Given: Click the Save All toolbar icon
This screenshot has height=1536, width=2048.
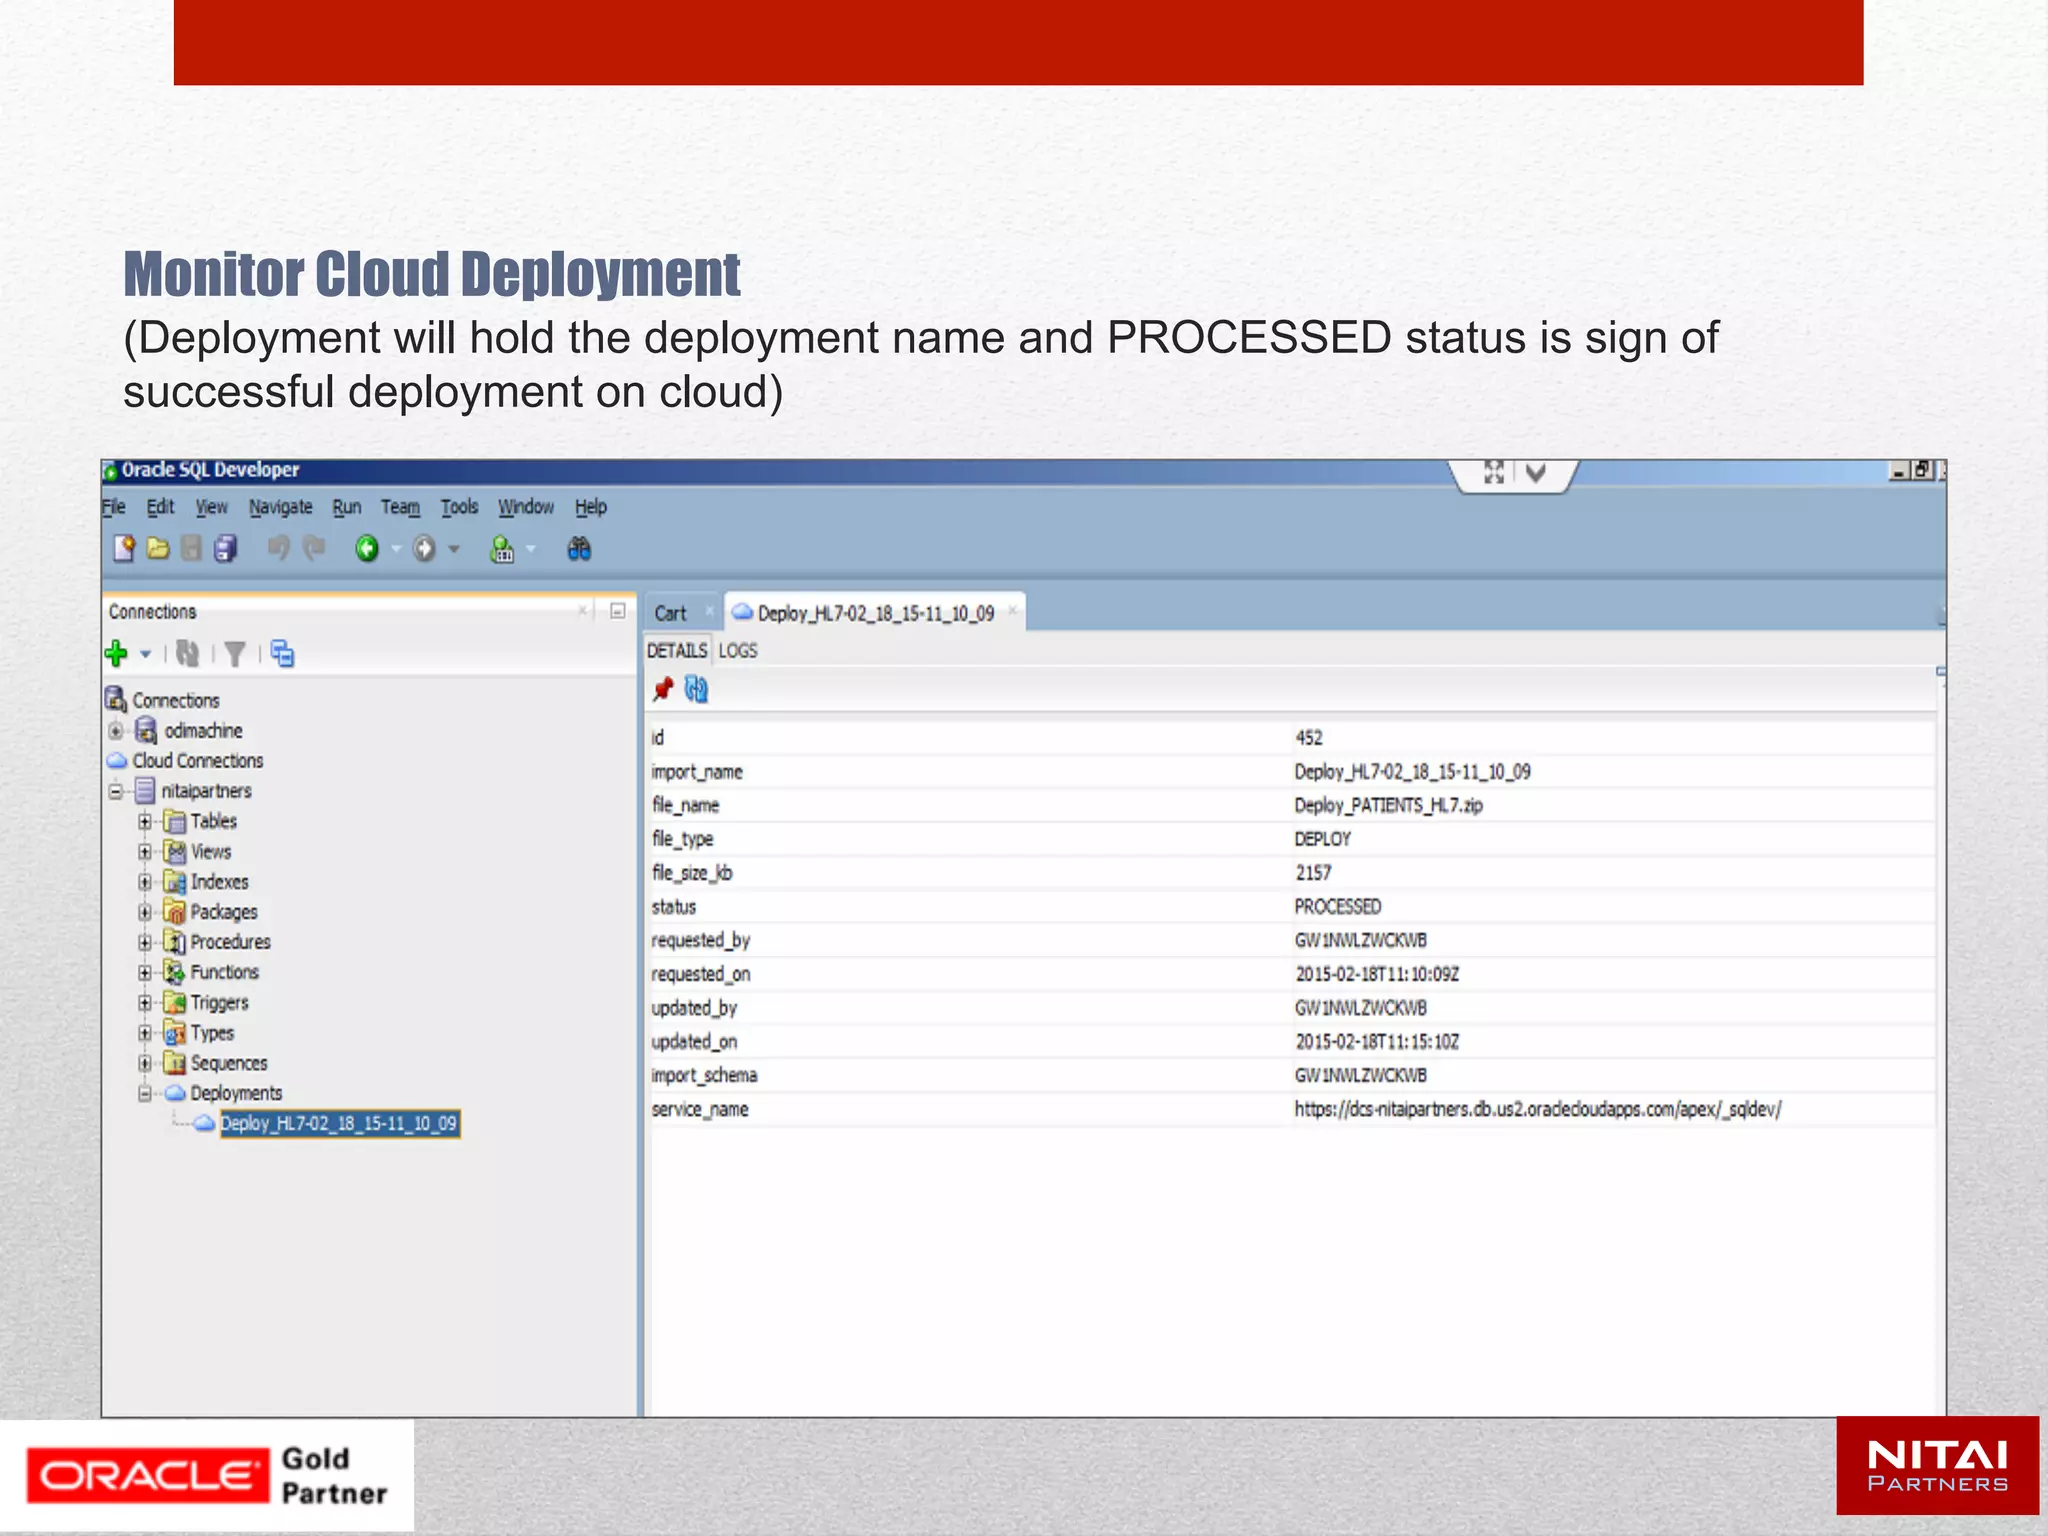Looking at the screenshot, I should coord(226,548).
